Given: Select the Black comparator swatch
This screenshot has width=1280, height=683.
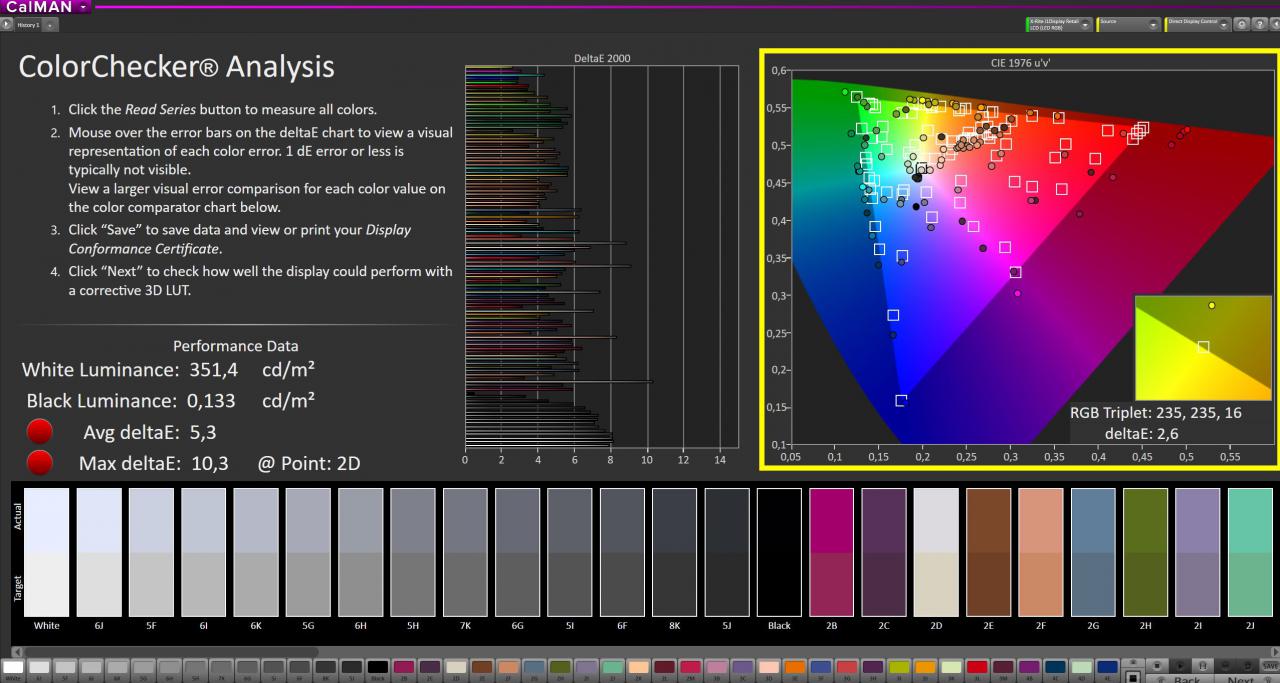Looking at the screenshot, I should point(779,552).
